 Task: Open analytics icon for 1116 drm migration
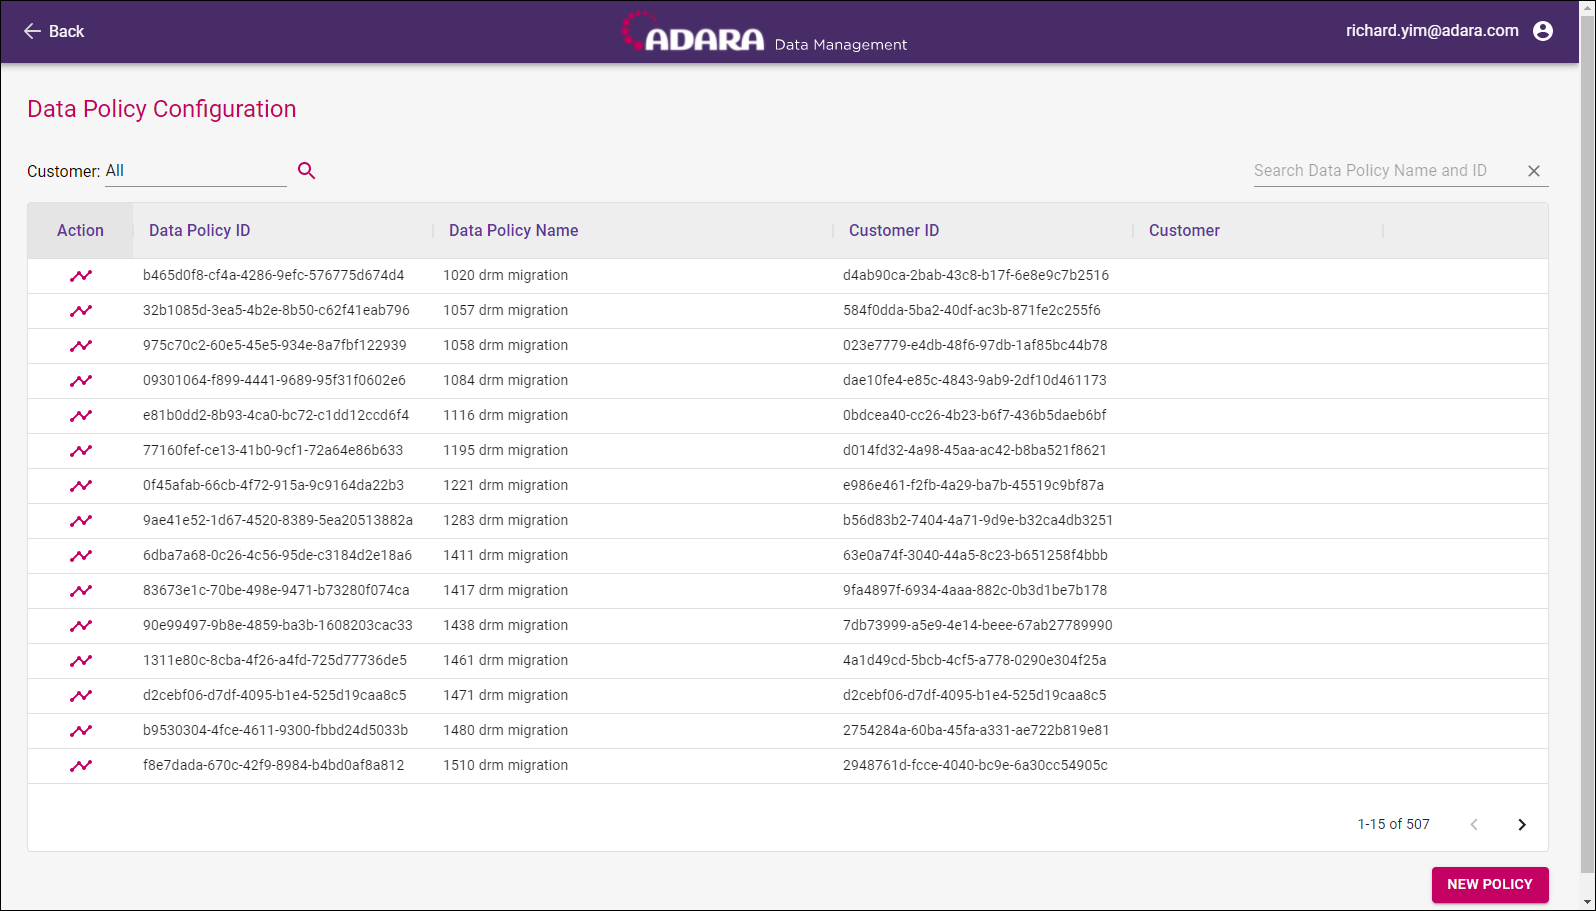pyautogui.click(x=81, y=416)
